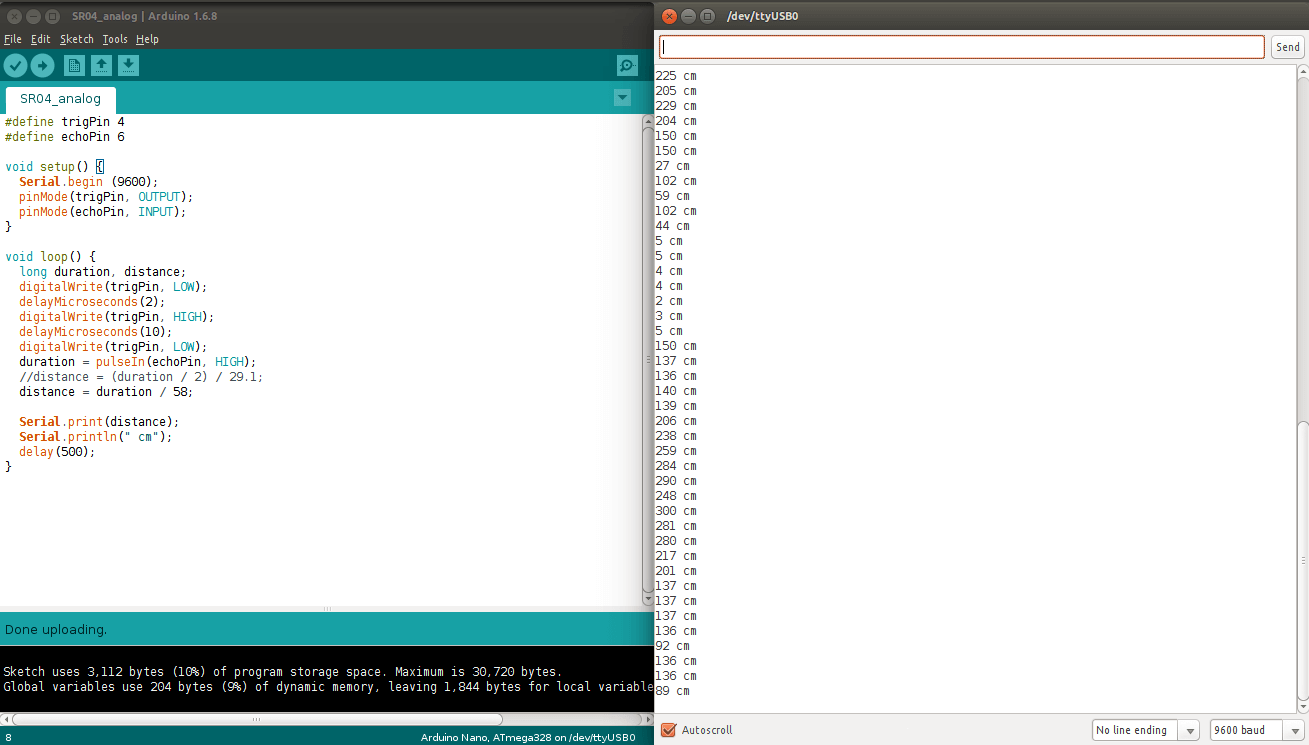Open Serial Monitor magnifier icon

click(x=627, y=66)
